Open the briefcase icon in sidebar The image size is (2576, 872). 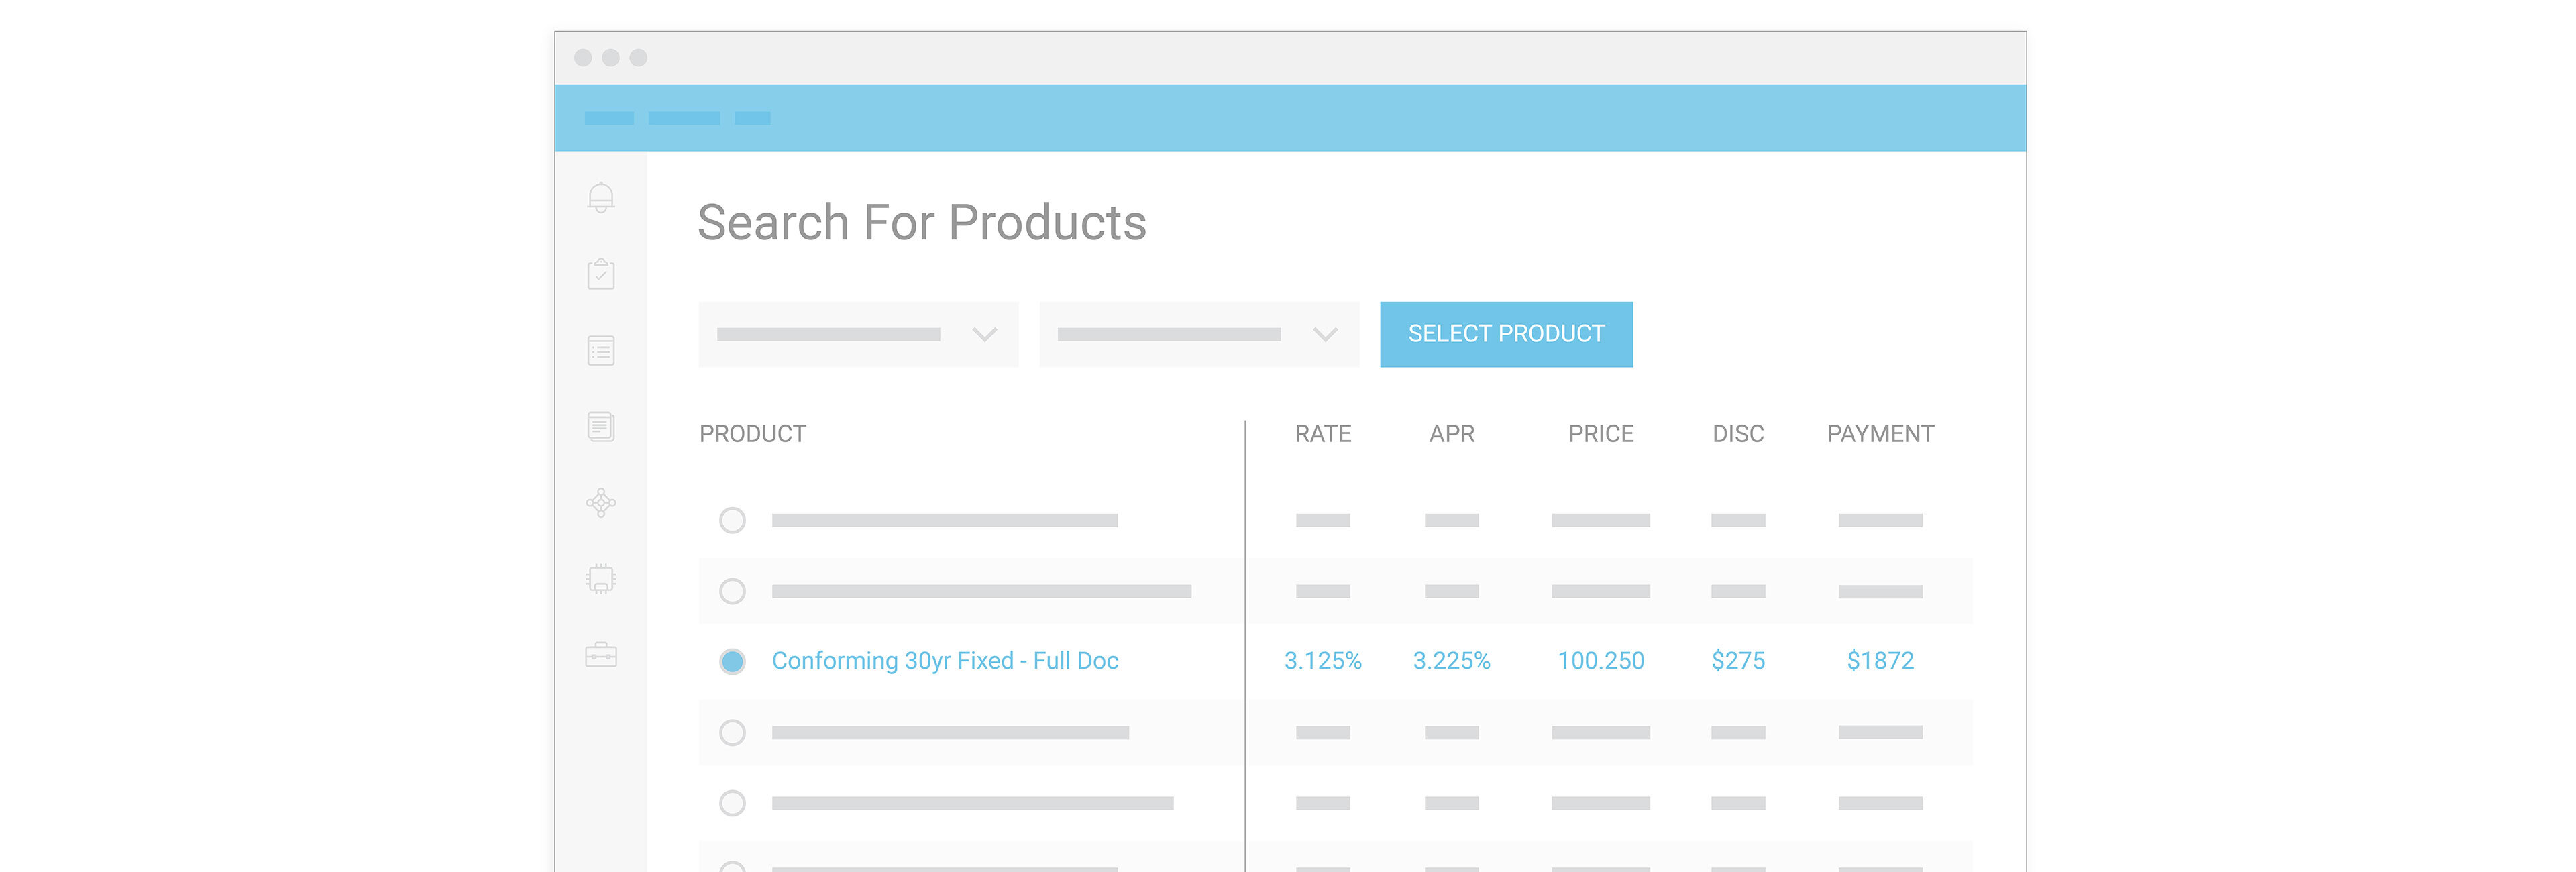coord(601,655)
